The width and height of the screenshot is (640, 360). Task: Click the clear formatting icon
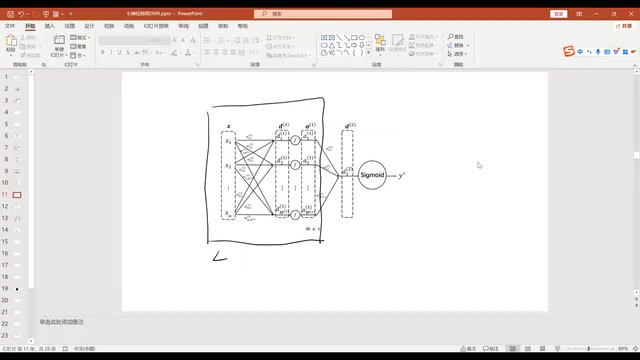coord(193,40)
